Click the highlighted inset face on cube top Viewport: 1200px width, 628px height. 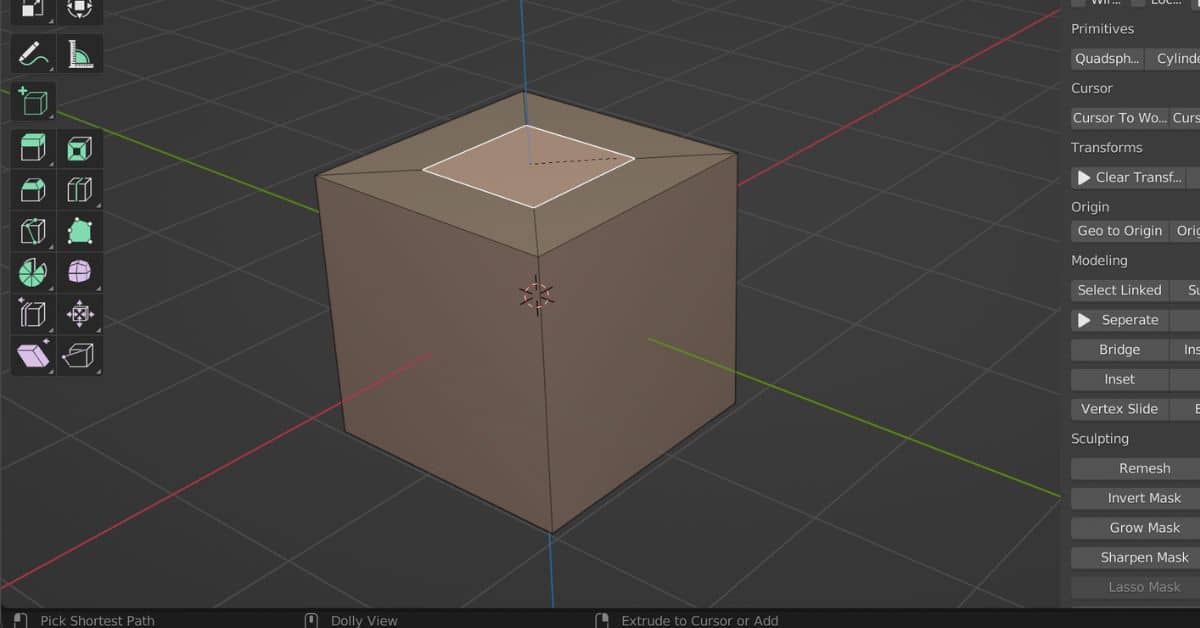(x=528, y=166)
